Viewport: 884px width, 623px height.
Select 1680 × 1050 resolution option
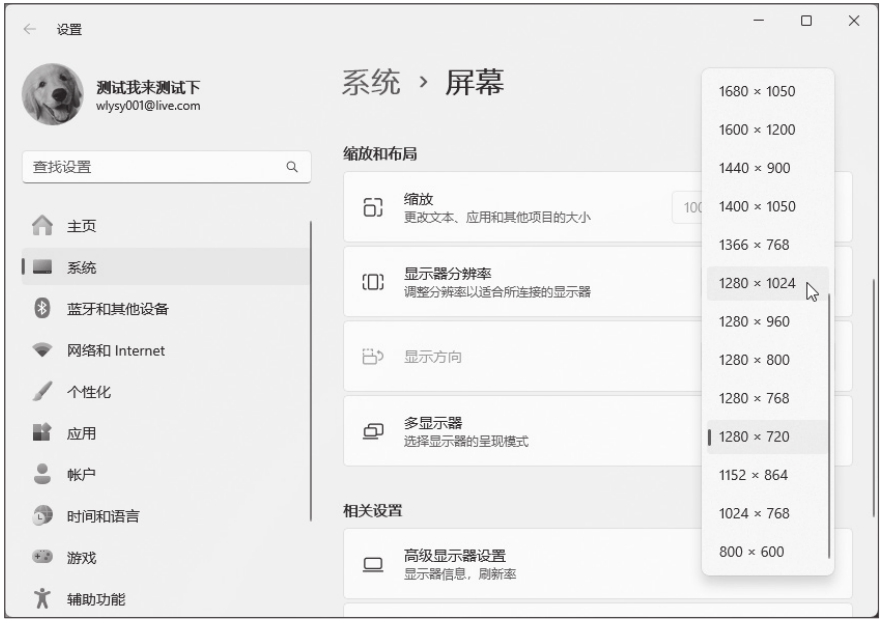[757, 92]
